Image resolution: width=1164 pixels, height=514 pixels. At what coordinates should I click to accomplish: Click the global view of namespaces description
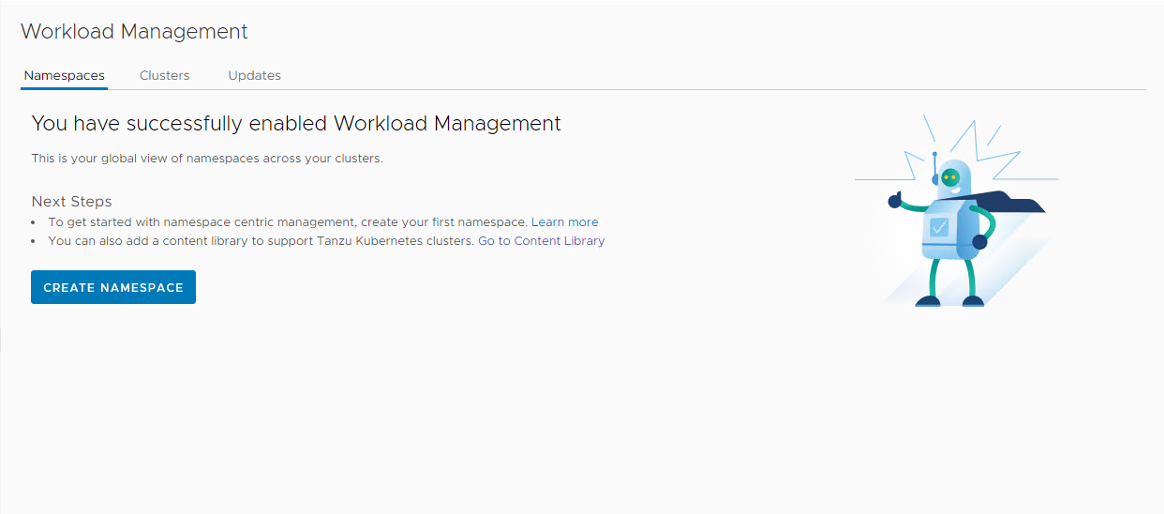pos(207,158)
